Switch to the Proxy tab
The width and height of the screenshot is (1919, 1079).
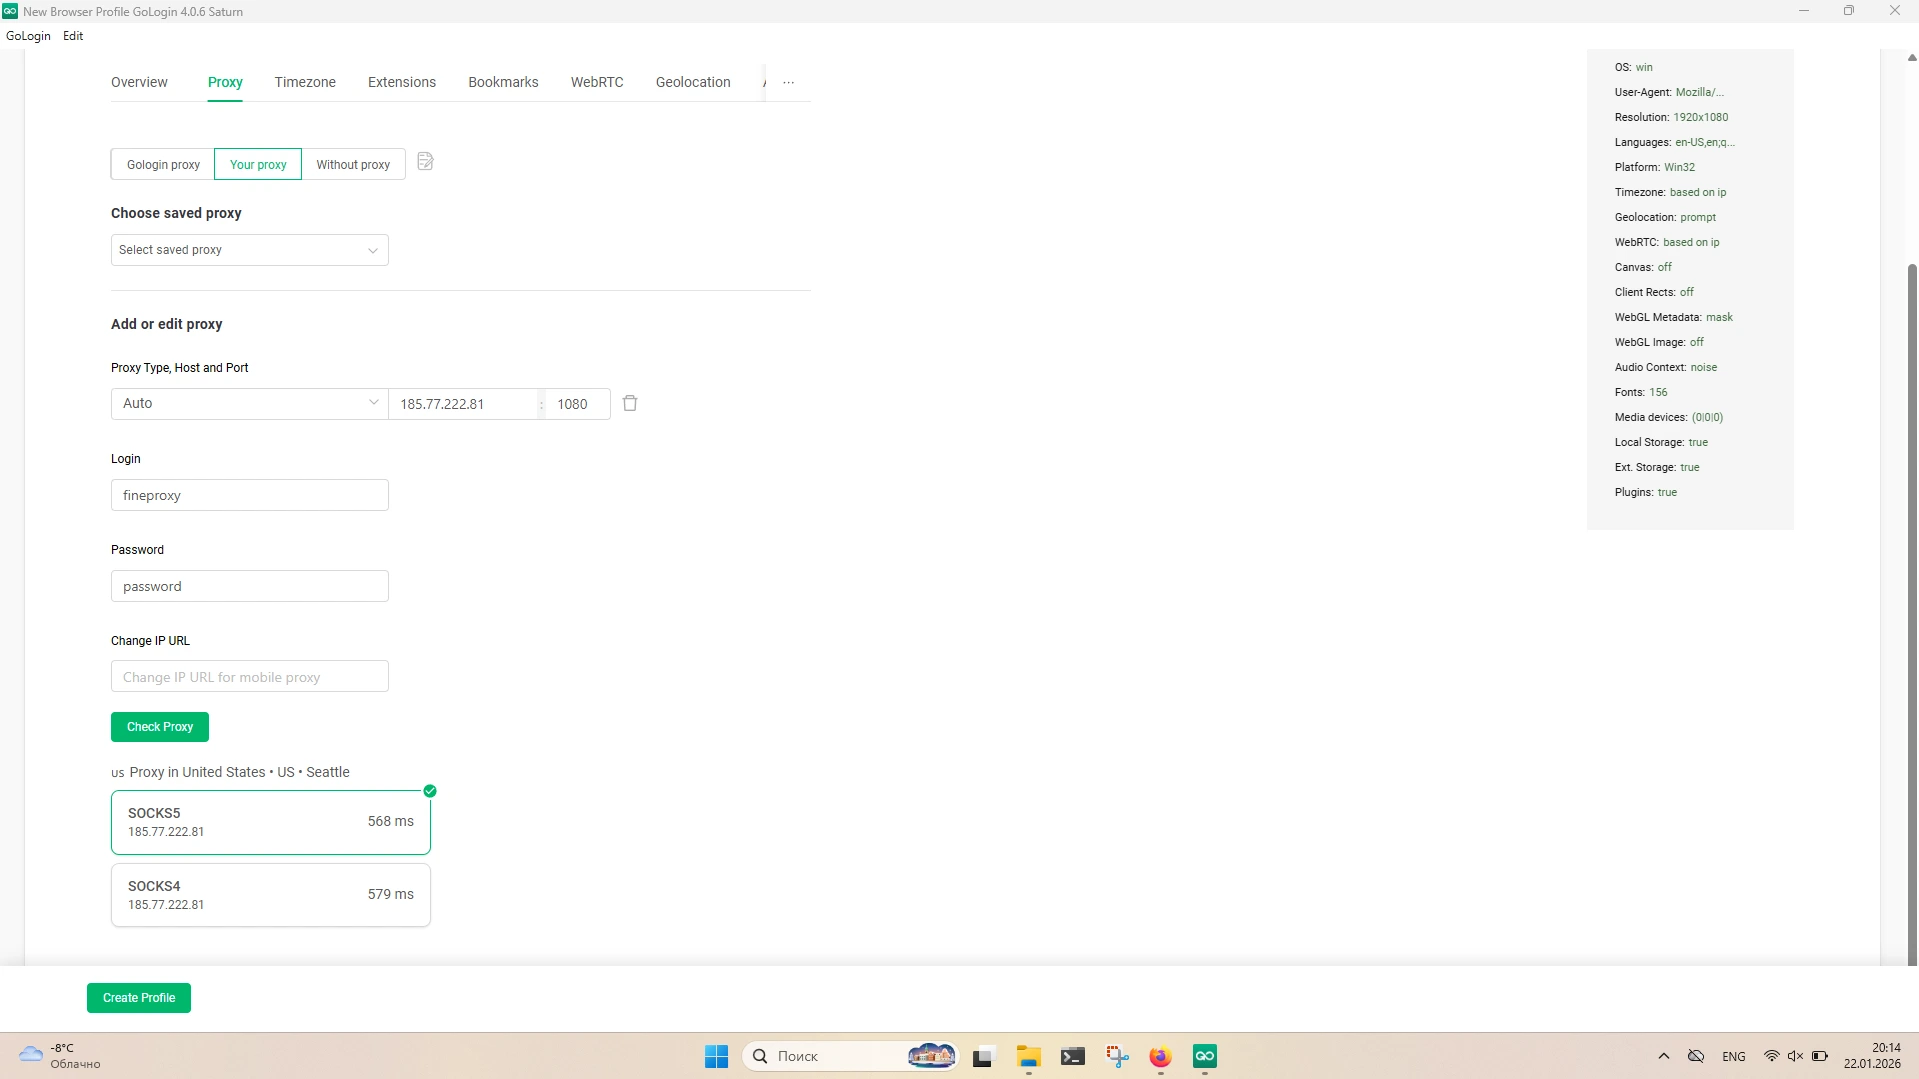[x=225, y=82]
